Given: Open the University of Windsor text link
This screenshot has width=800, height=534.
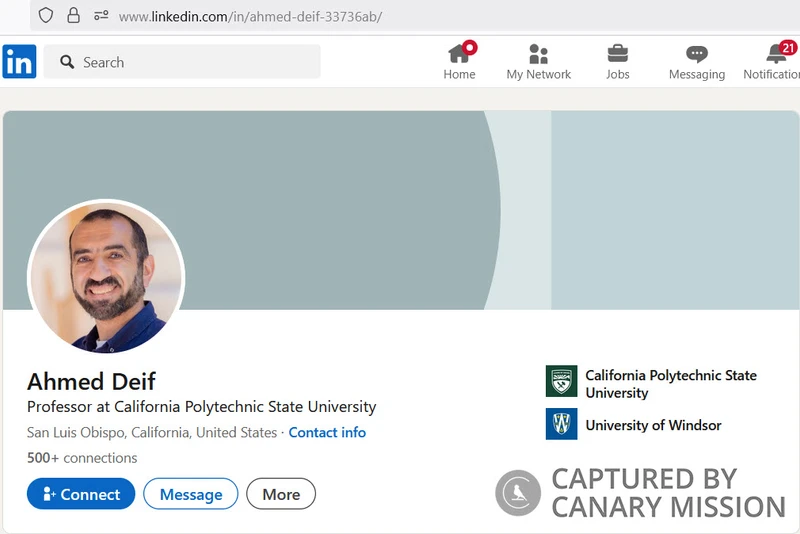Looking at the screenshot, I should 653,425.
